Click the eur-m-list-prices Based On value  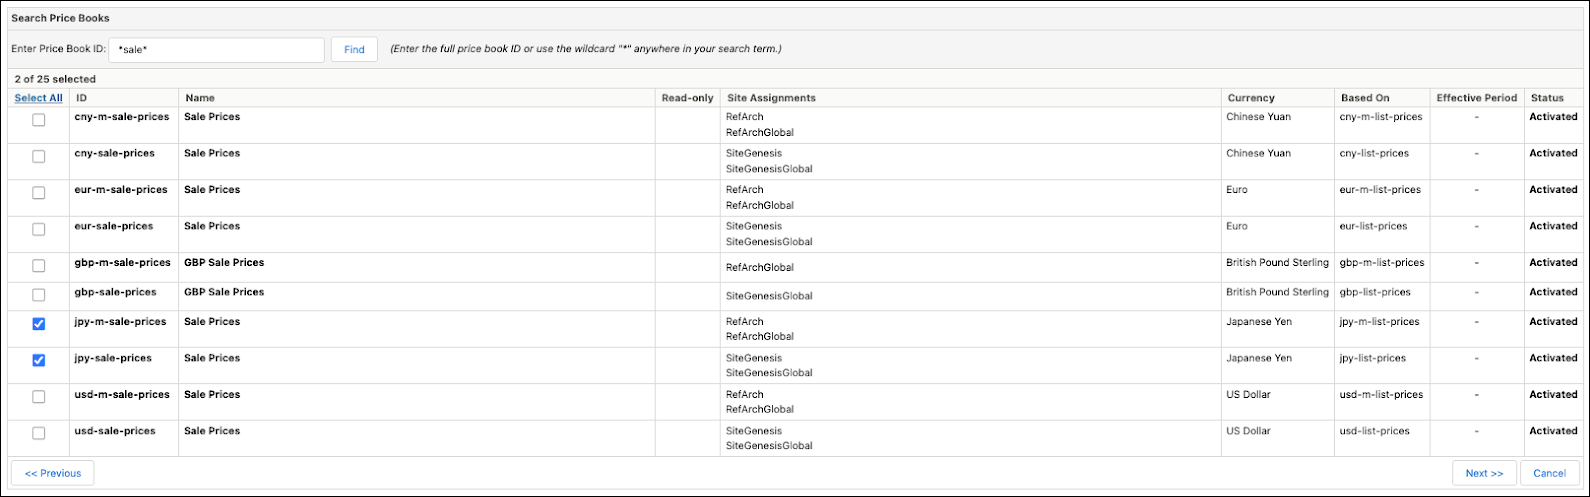[1380, 189]
